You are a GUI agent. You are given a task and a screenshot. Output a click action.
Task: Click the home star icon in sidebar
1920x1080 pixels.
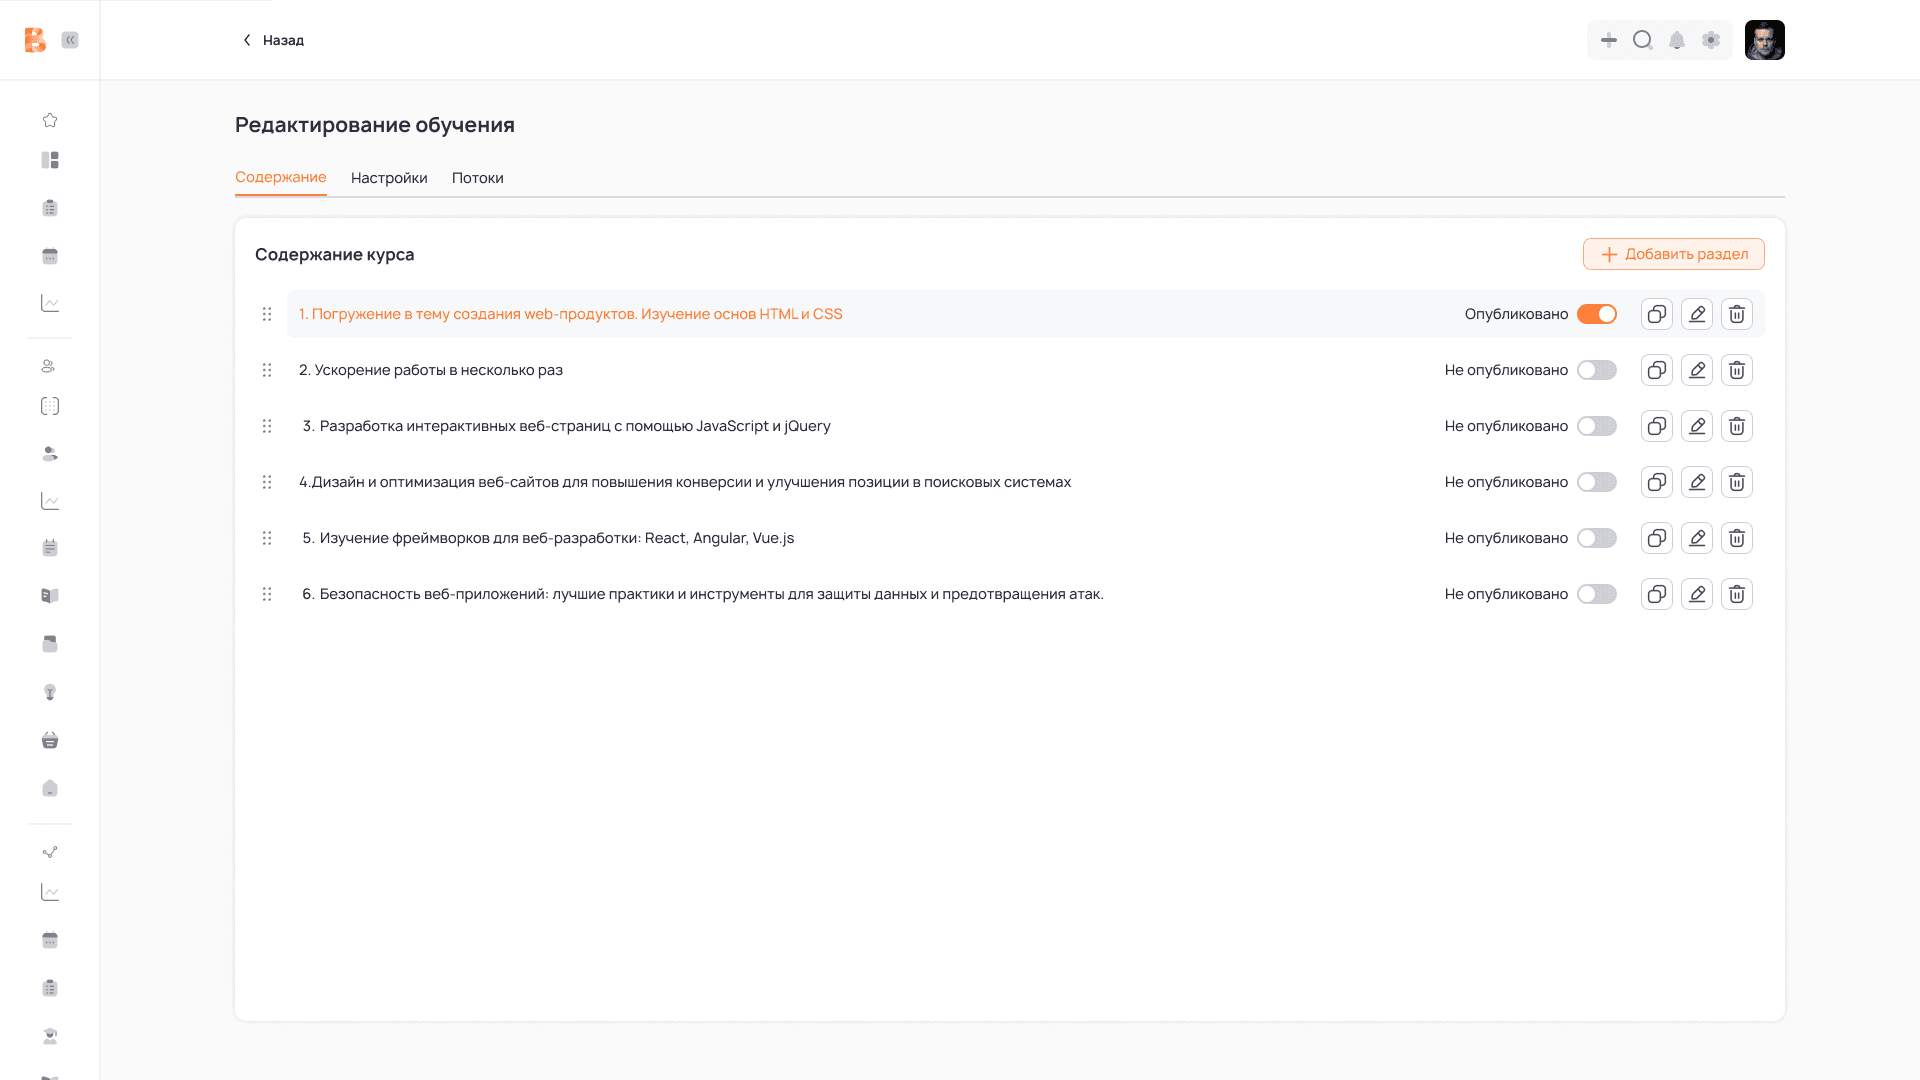pyautogui.click(x=50, y=120)
